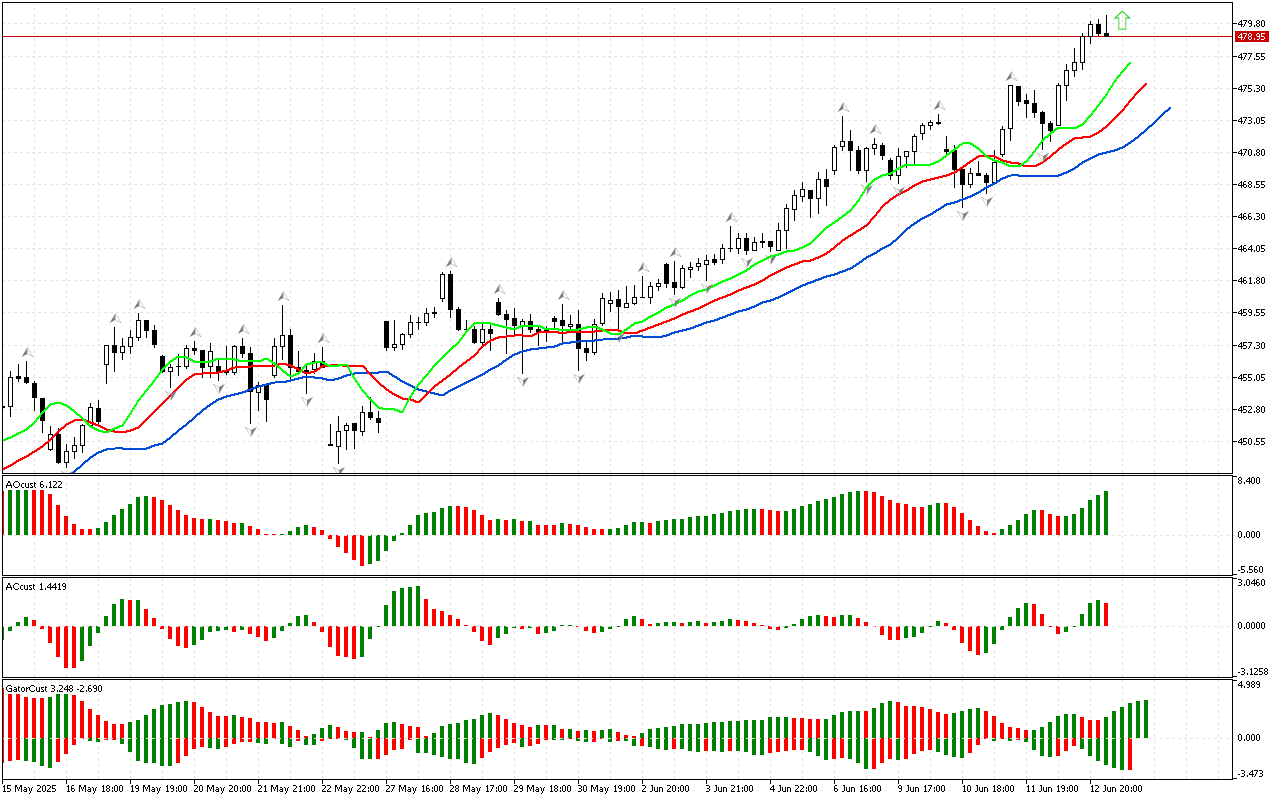Viewport: 1280px width, 800px height.
Task: Click the down fractal below the 22 May low
Action: pyautogui.click(x=339, y=470)
